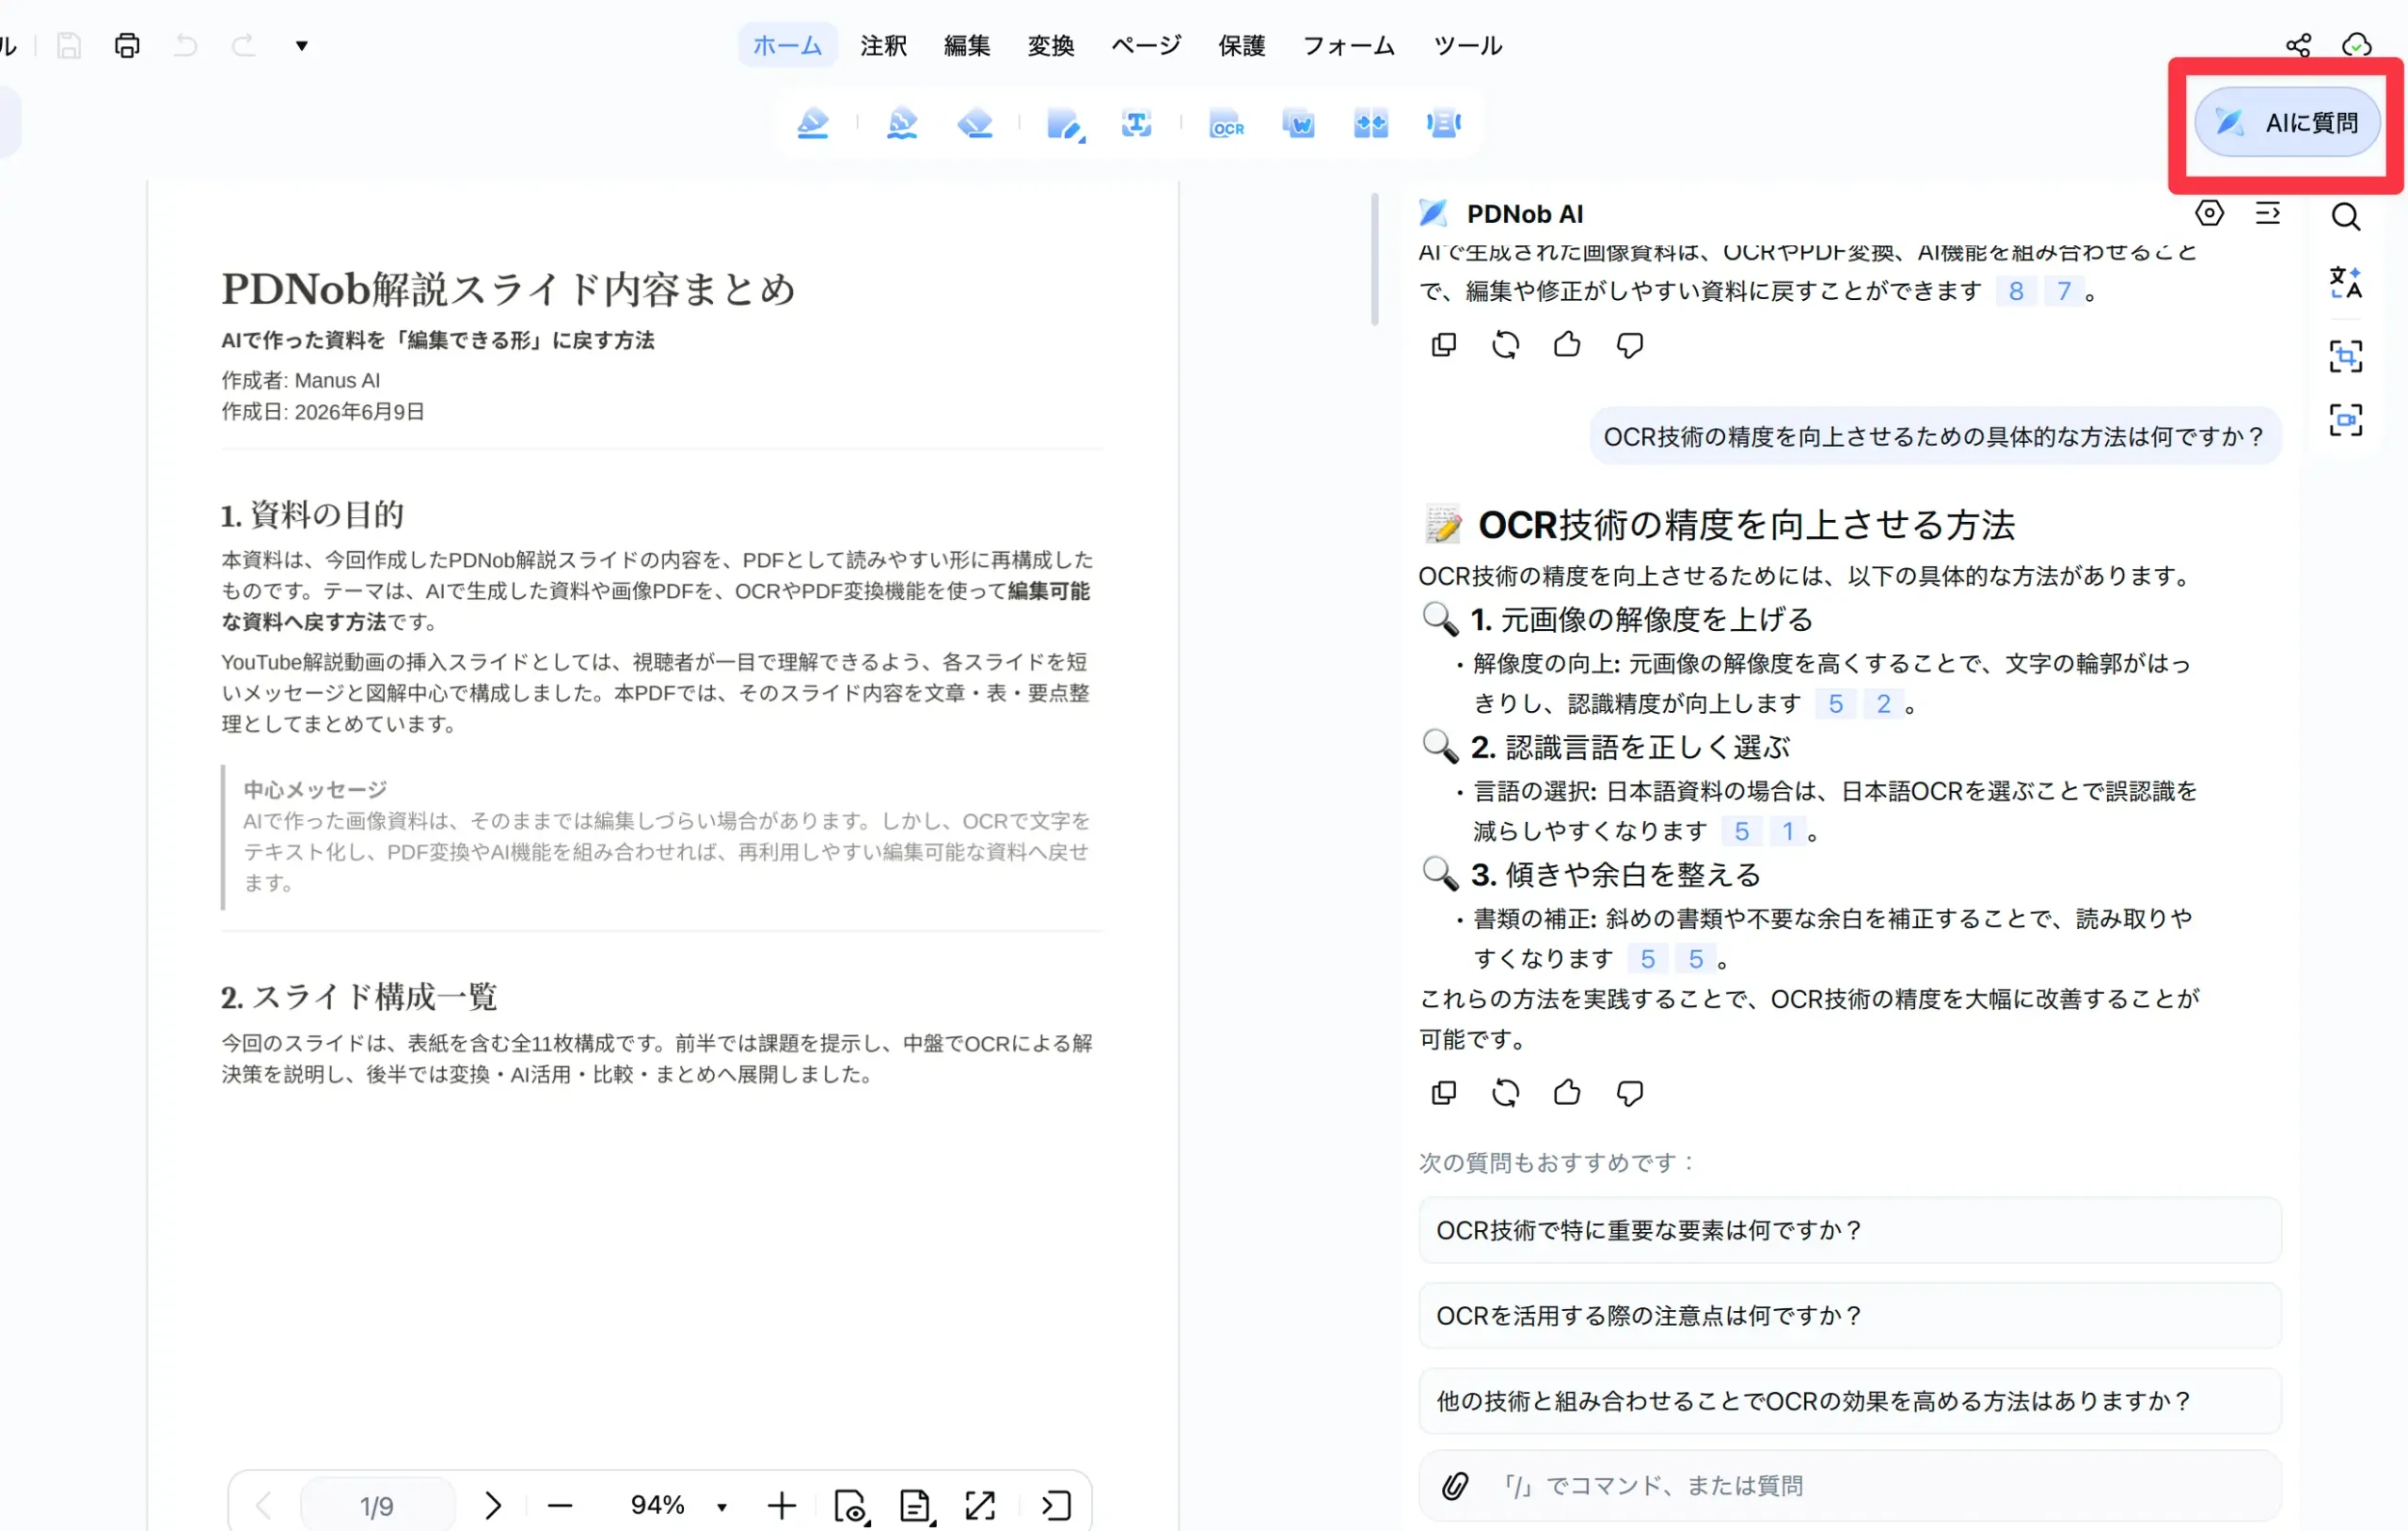Image resolution: width=2408 pixels, height=1531 pixels.
Task: Click the print icon
Action: 127,45
